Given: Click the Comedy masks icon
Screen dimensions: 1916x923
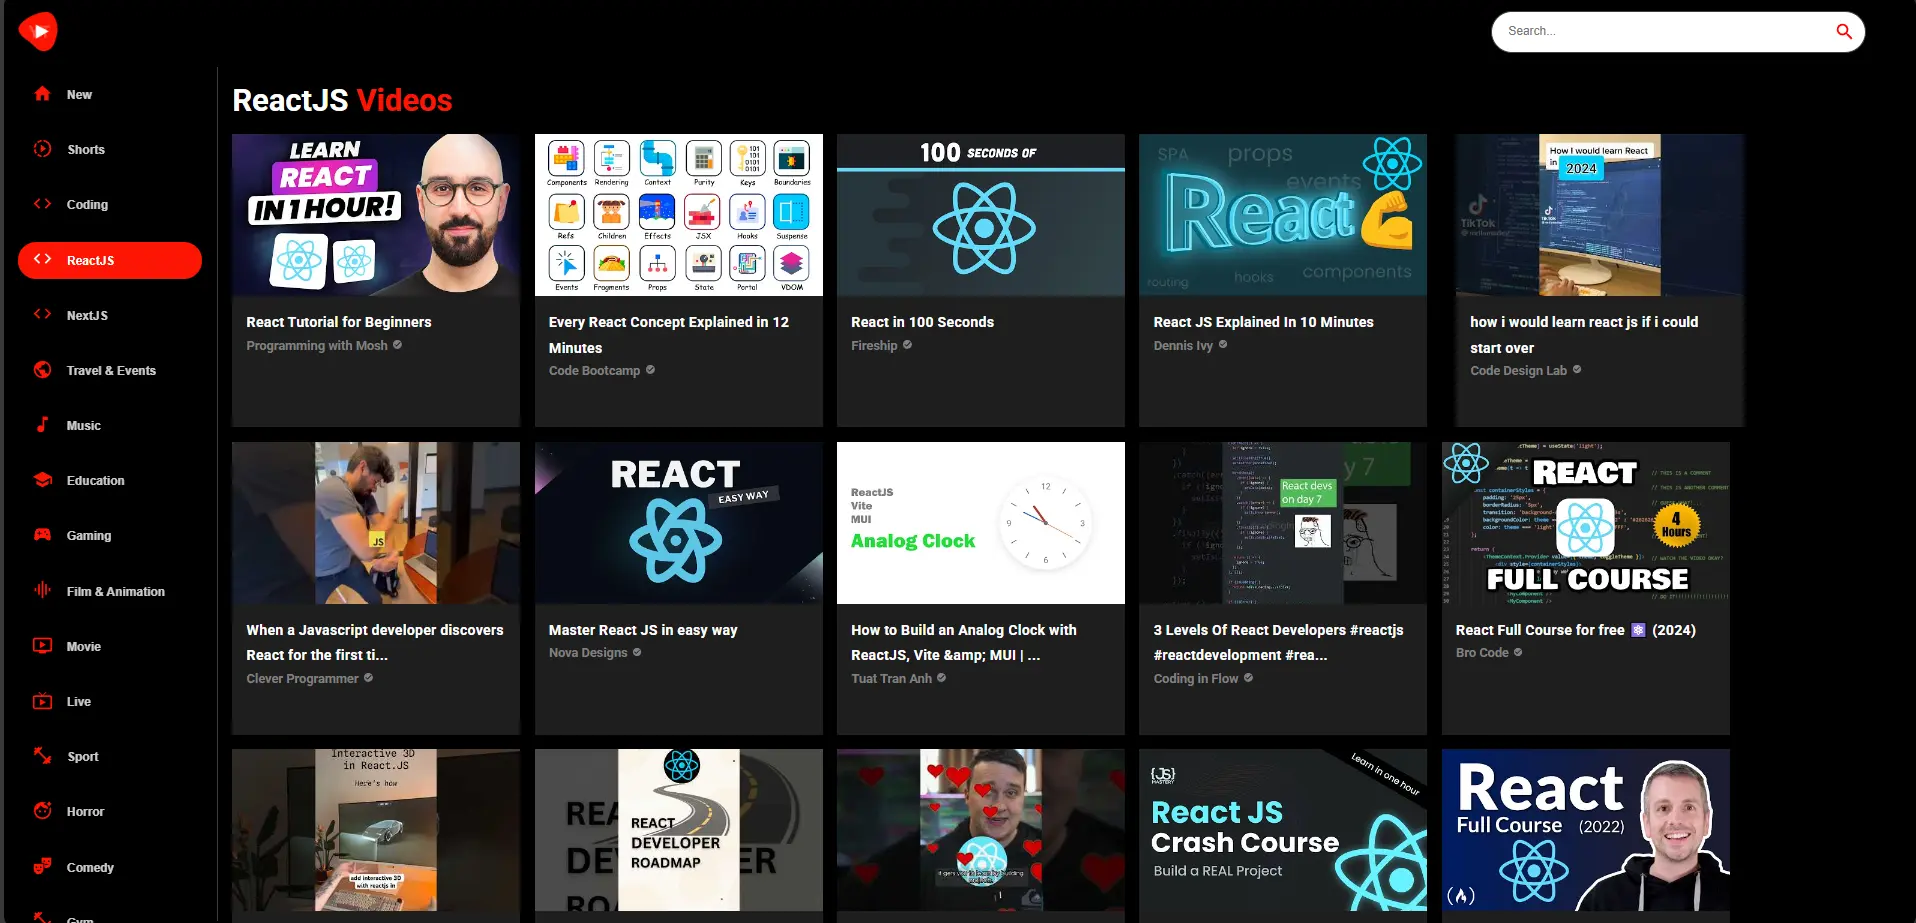Looking at the screenshot, I should point(42,867).
